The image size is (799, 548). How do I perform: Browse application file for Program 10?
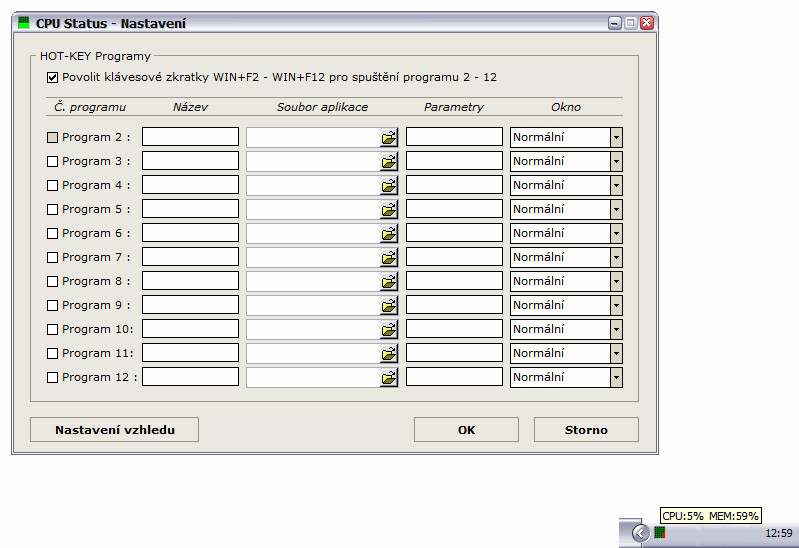389,329
